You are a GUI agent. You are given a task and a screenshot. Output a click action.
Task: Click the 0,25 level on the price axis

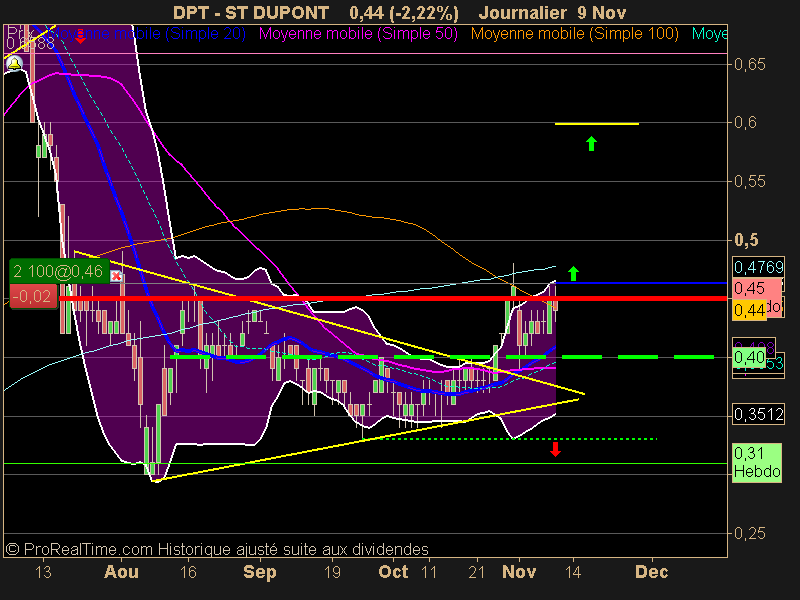click(749, 534)
